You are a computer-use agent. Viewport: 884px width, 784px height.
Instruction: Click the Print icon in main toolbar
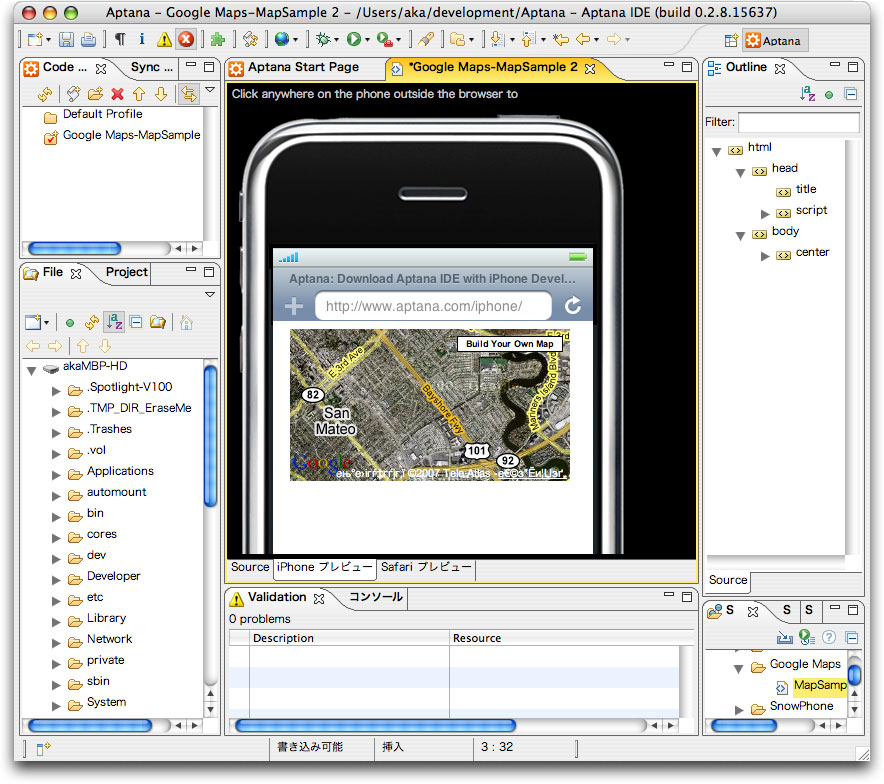pyautogui.click(x=87, y=40)
